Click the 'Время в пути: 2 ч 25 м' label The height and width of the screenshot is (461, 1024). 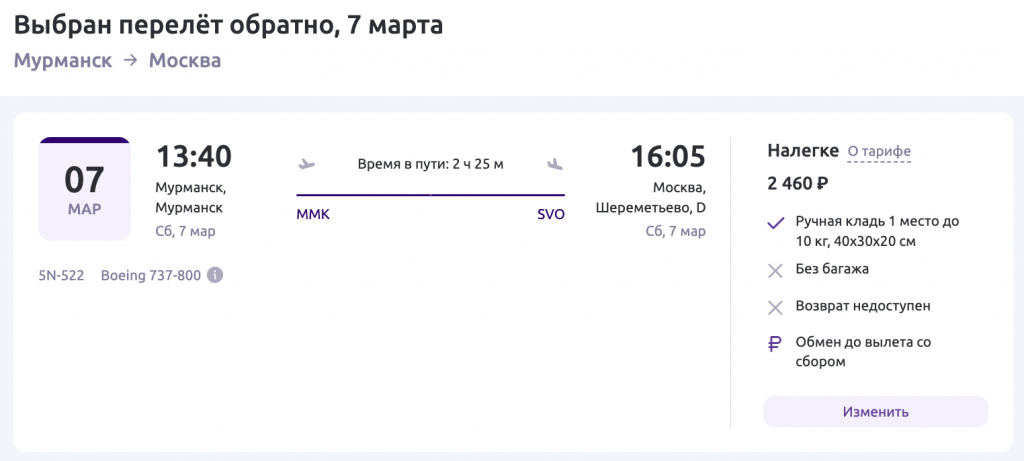431,163
